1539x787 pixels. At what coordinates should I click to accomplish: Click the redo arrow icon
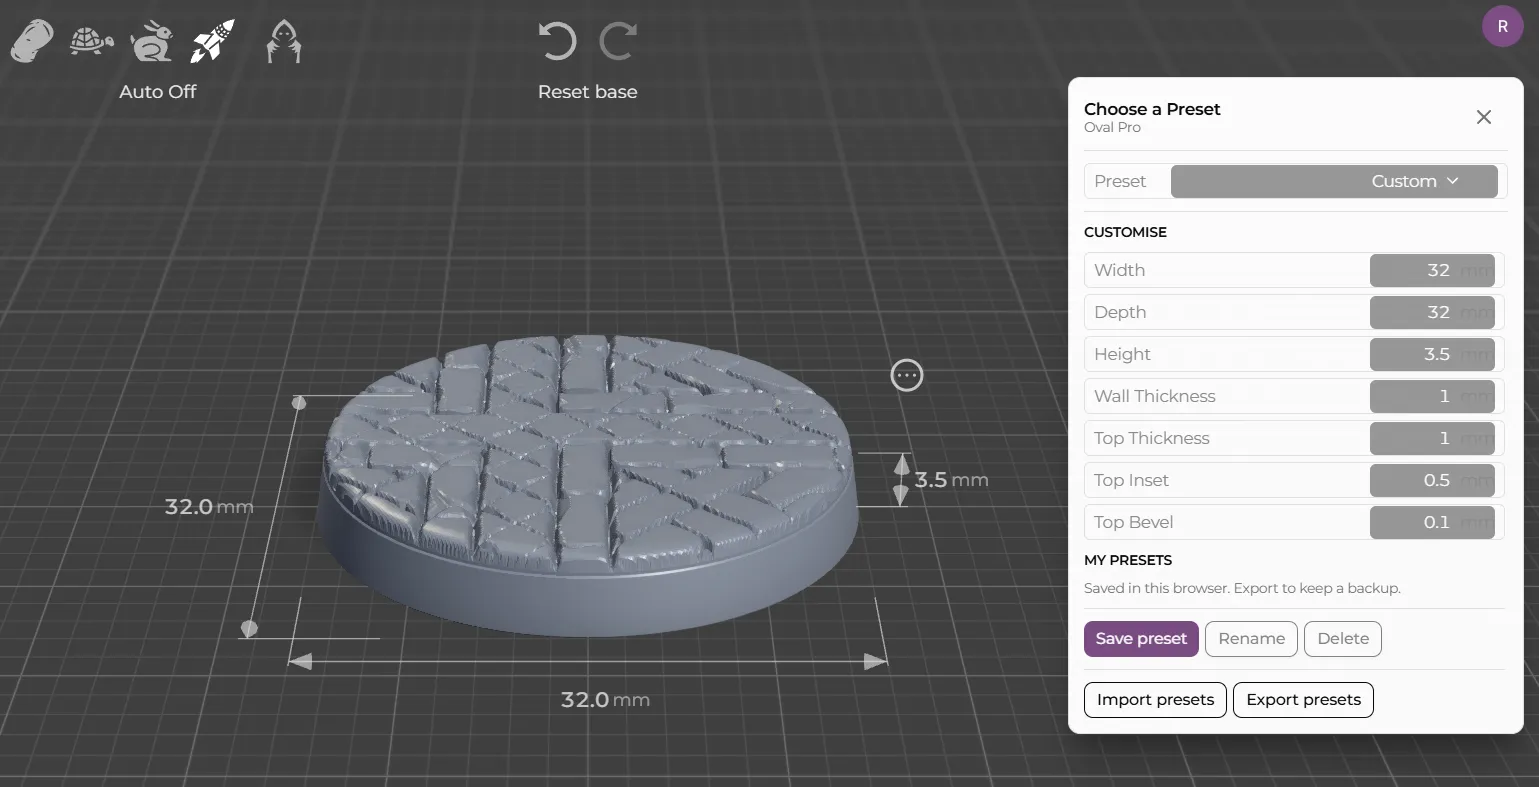pos(618,42)
